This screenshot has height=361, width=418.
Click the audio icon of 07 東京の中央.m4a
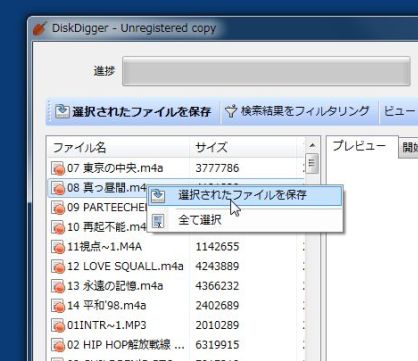click(58, 169)
